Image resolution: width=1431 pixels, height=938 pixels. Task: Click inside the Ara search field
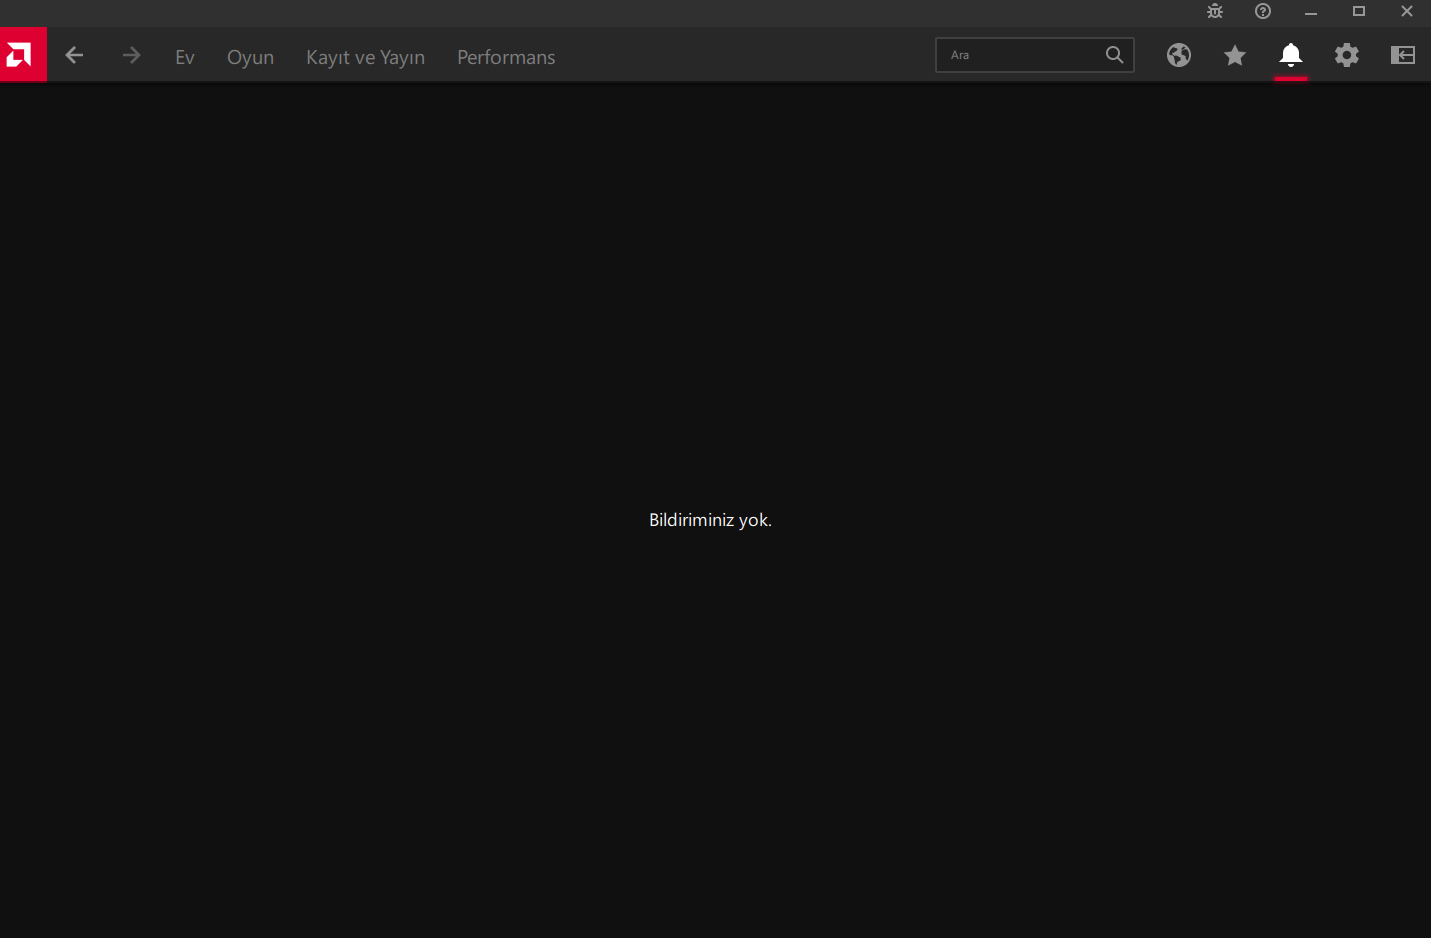1020,55
